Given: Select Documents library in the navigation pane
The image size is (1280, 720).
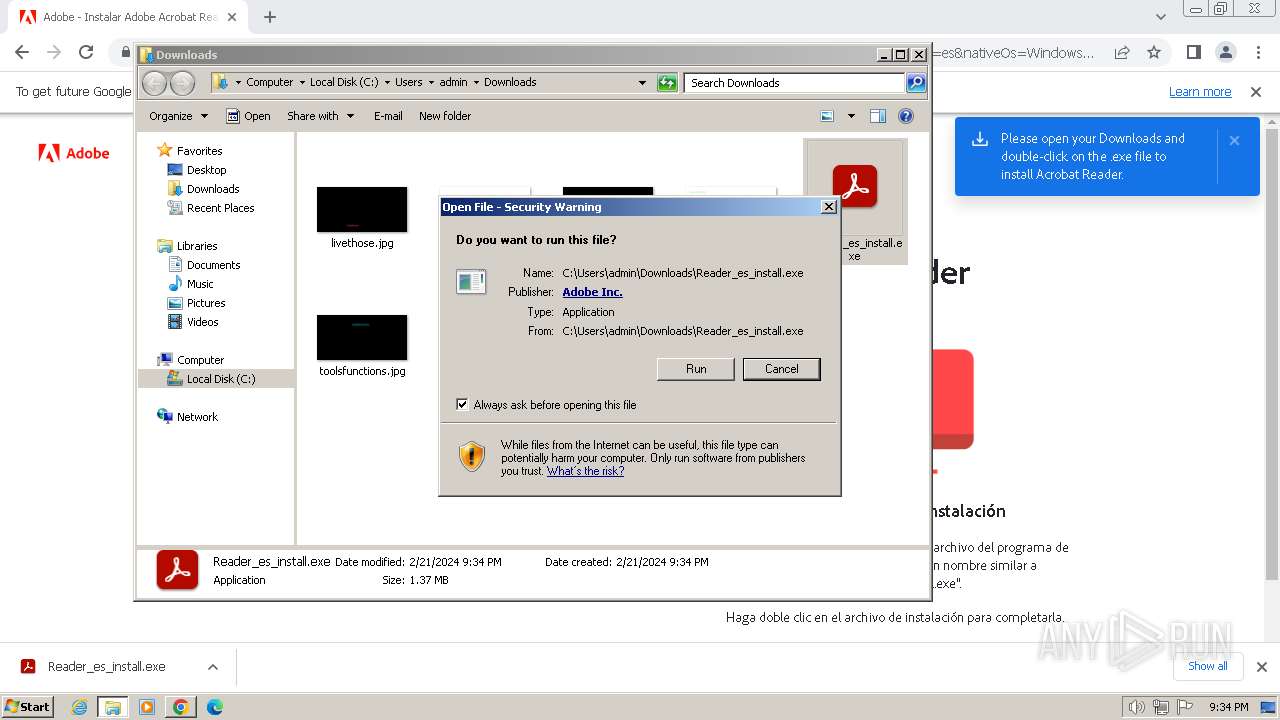Looking at the screenshot, I should (x=204, y=265).
